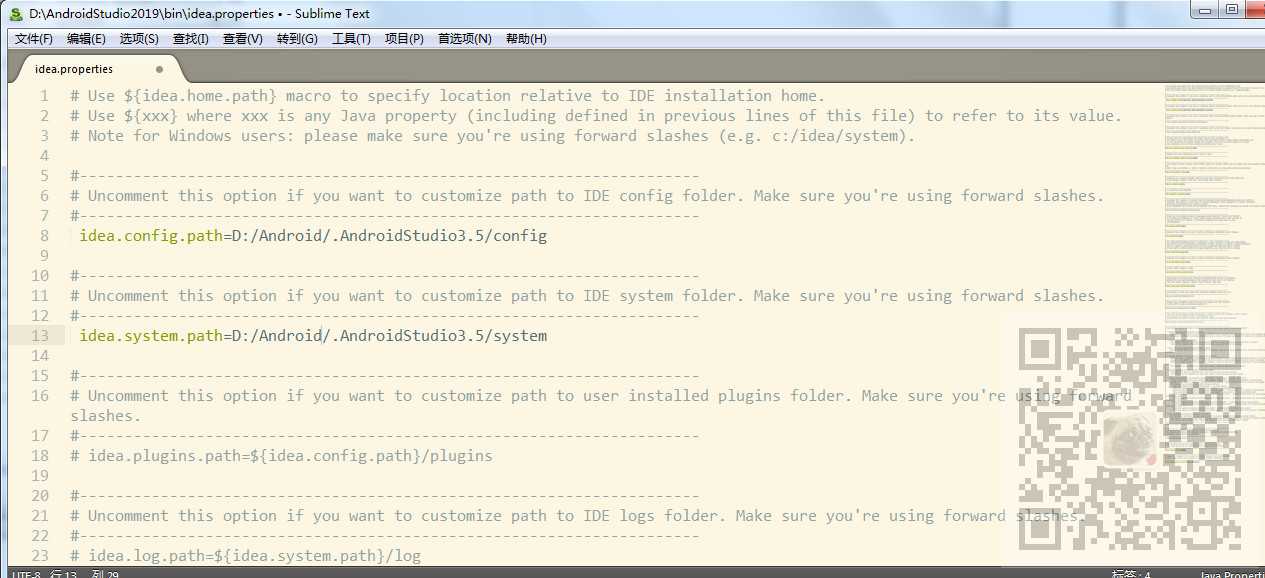The height and width of the screenshot is (578, 1265).
Task: Click the dashed separator comment on line 20
Action: 385,496
